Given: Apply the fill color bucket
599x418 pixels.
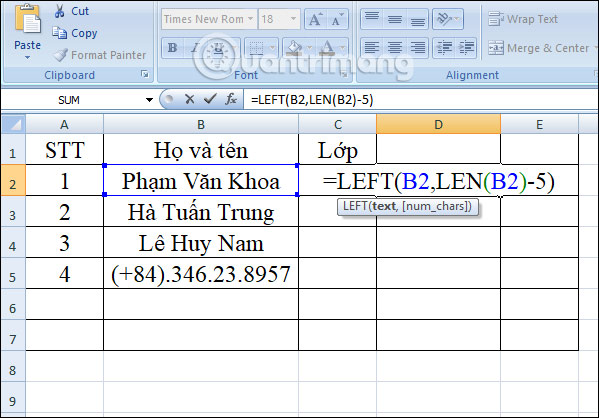Looking at the screenshot, I should (294, 48).
